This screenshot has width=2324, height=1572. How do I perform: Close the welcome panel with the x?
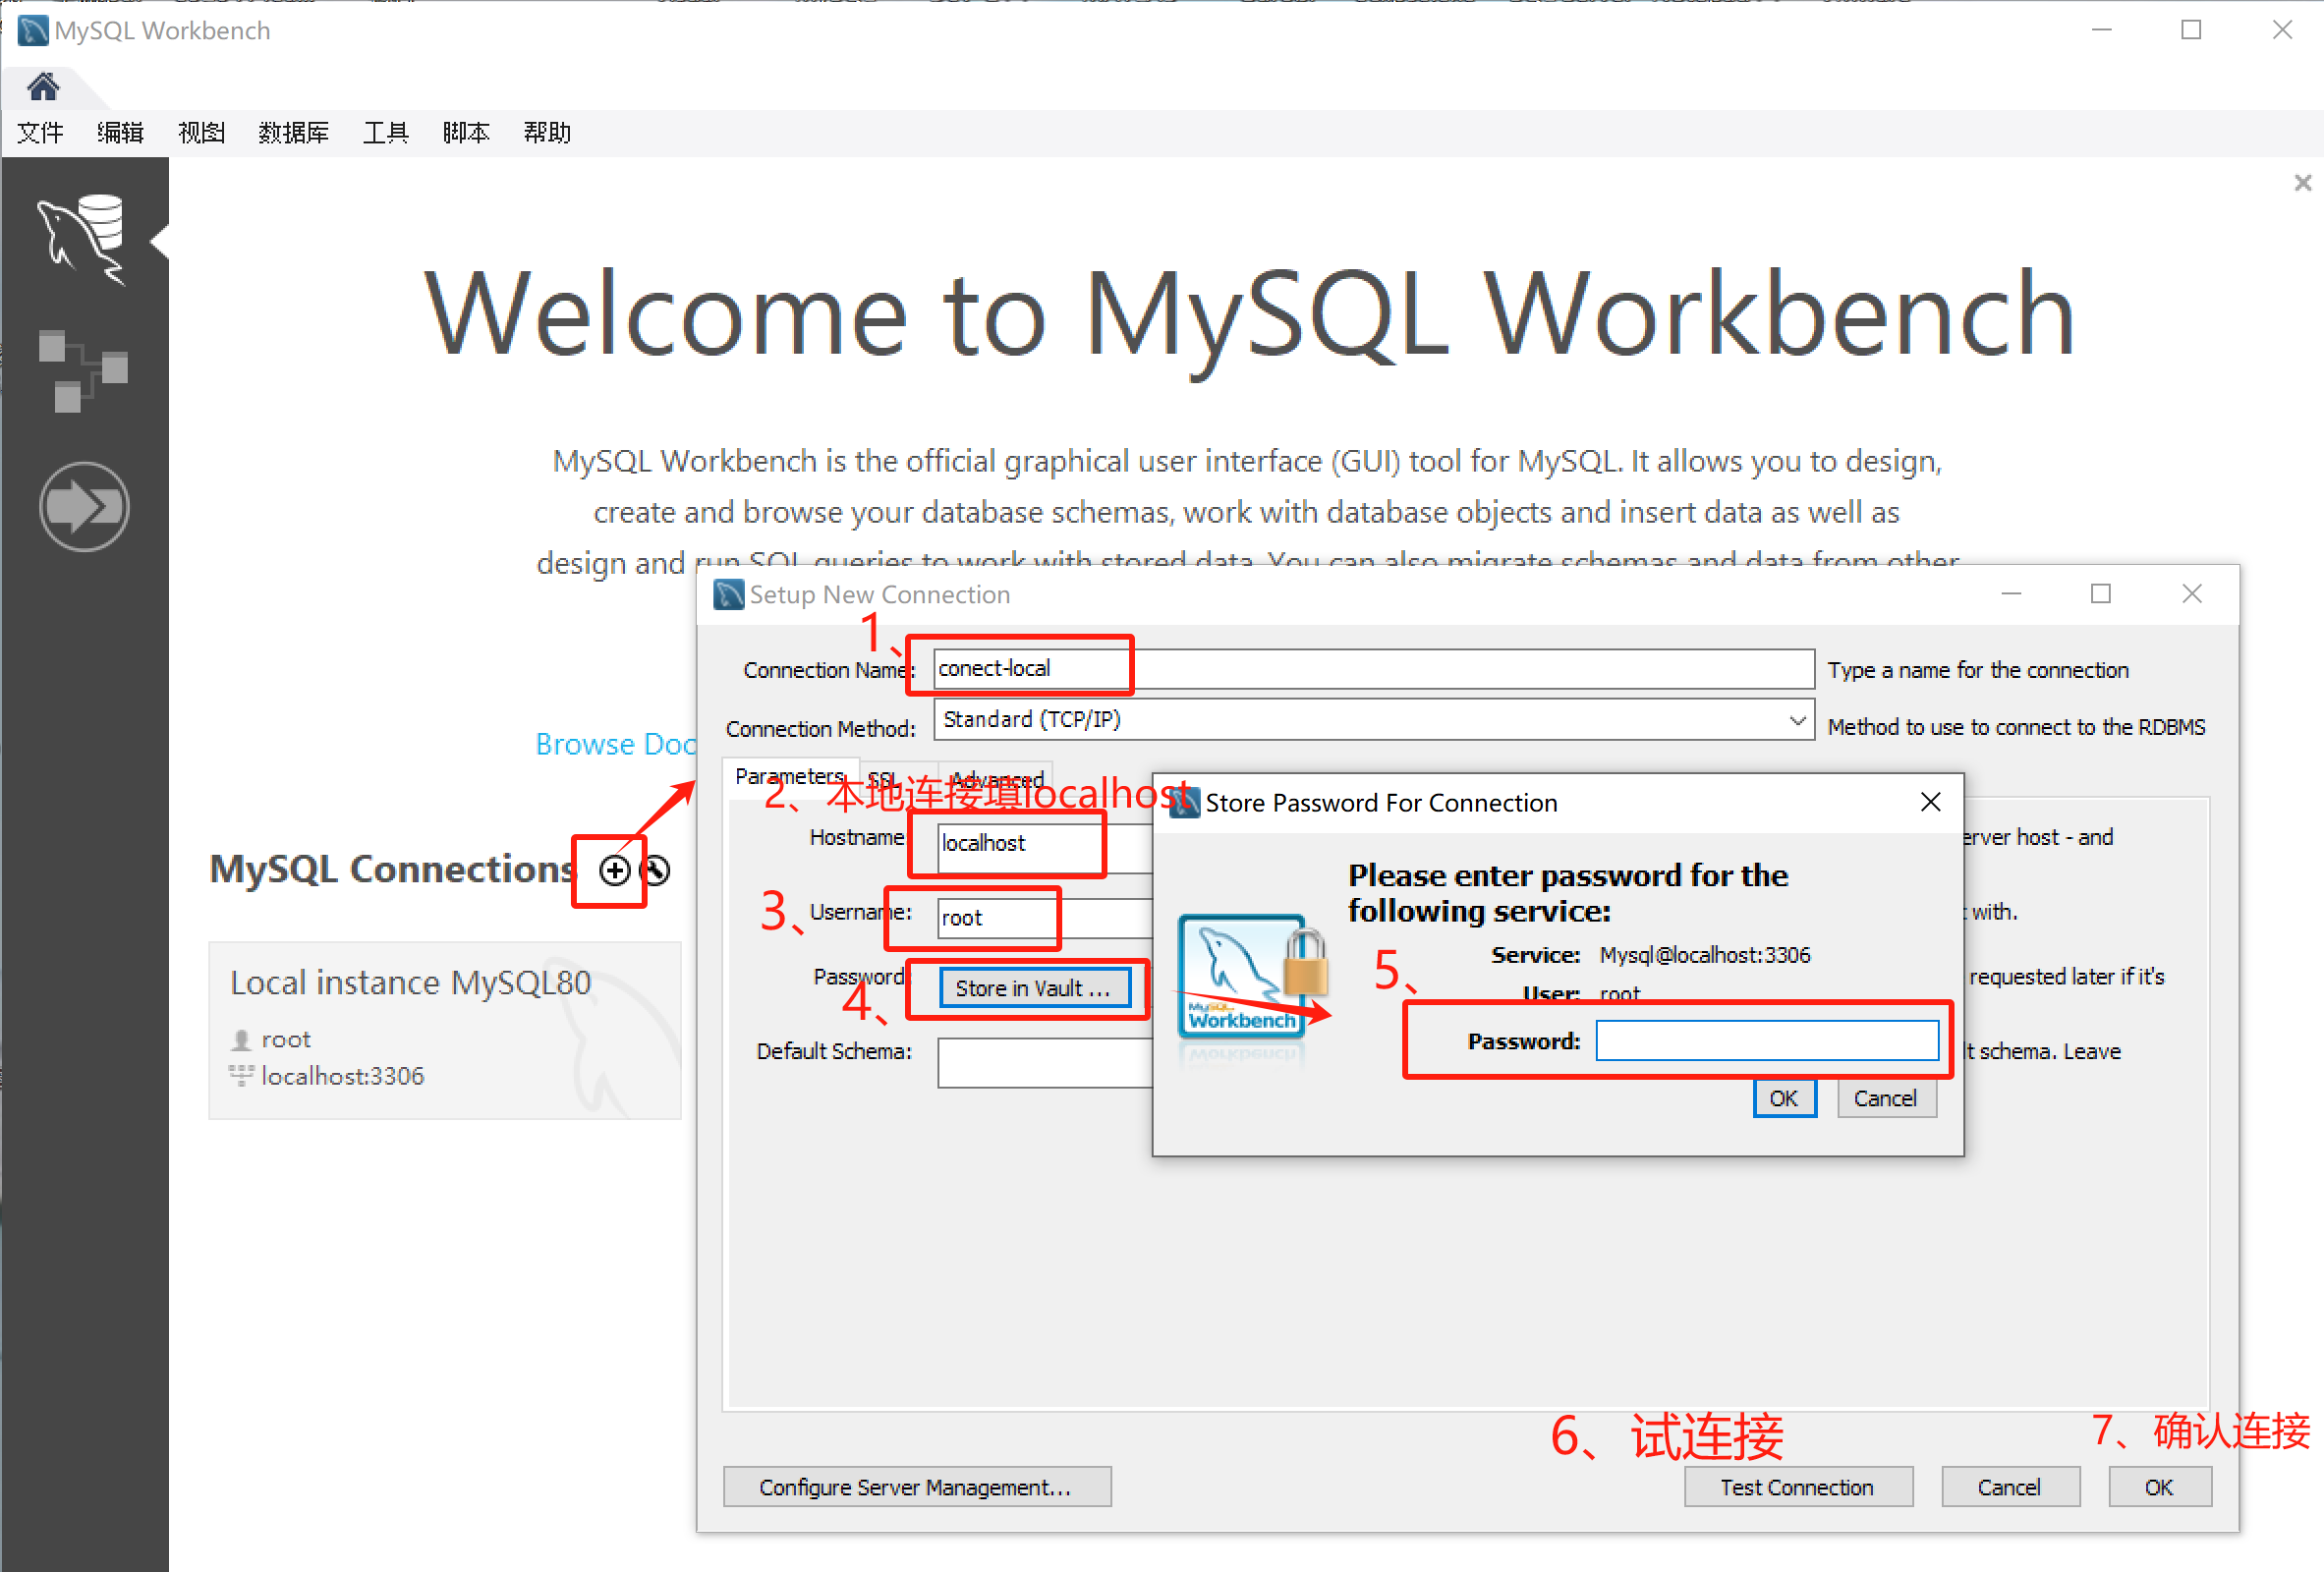pos(2302,183)
